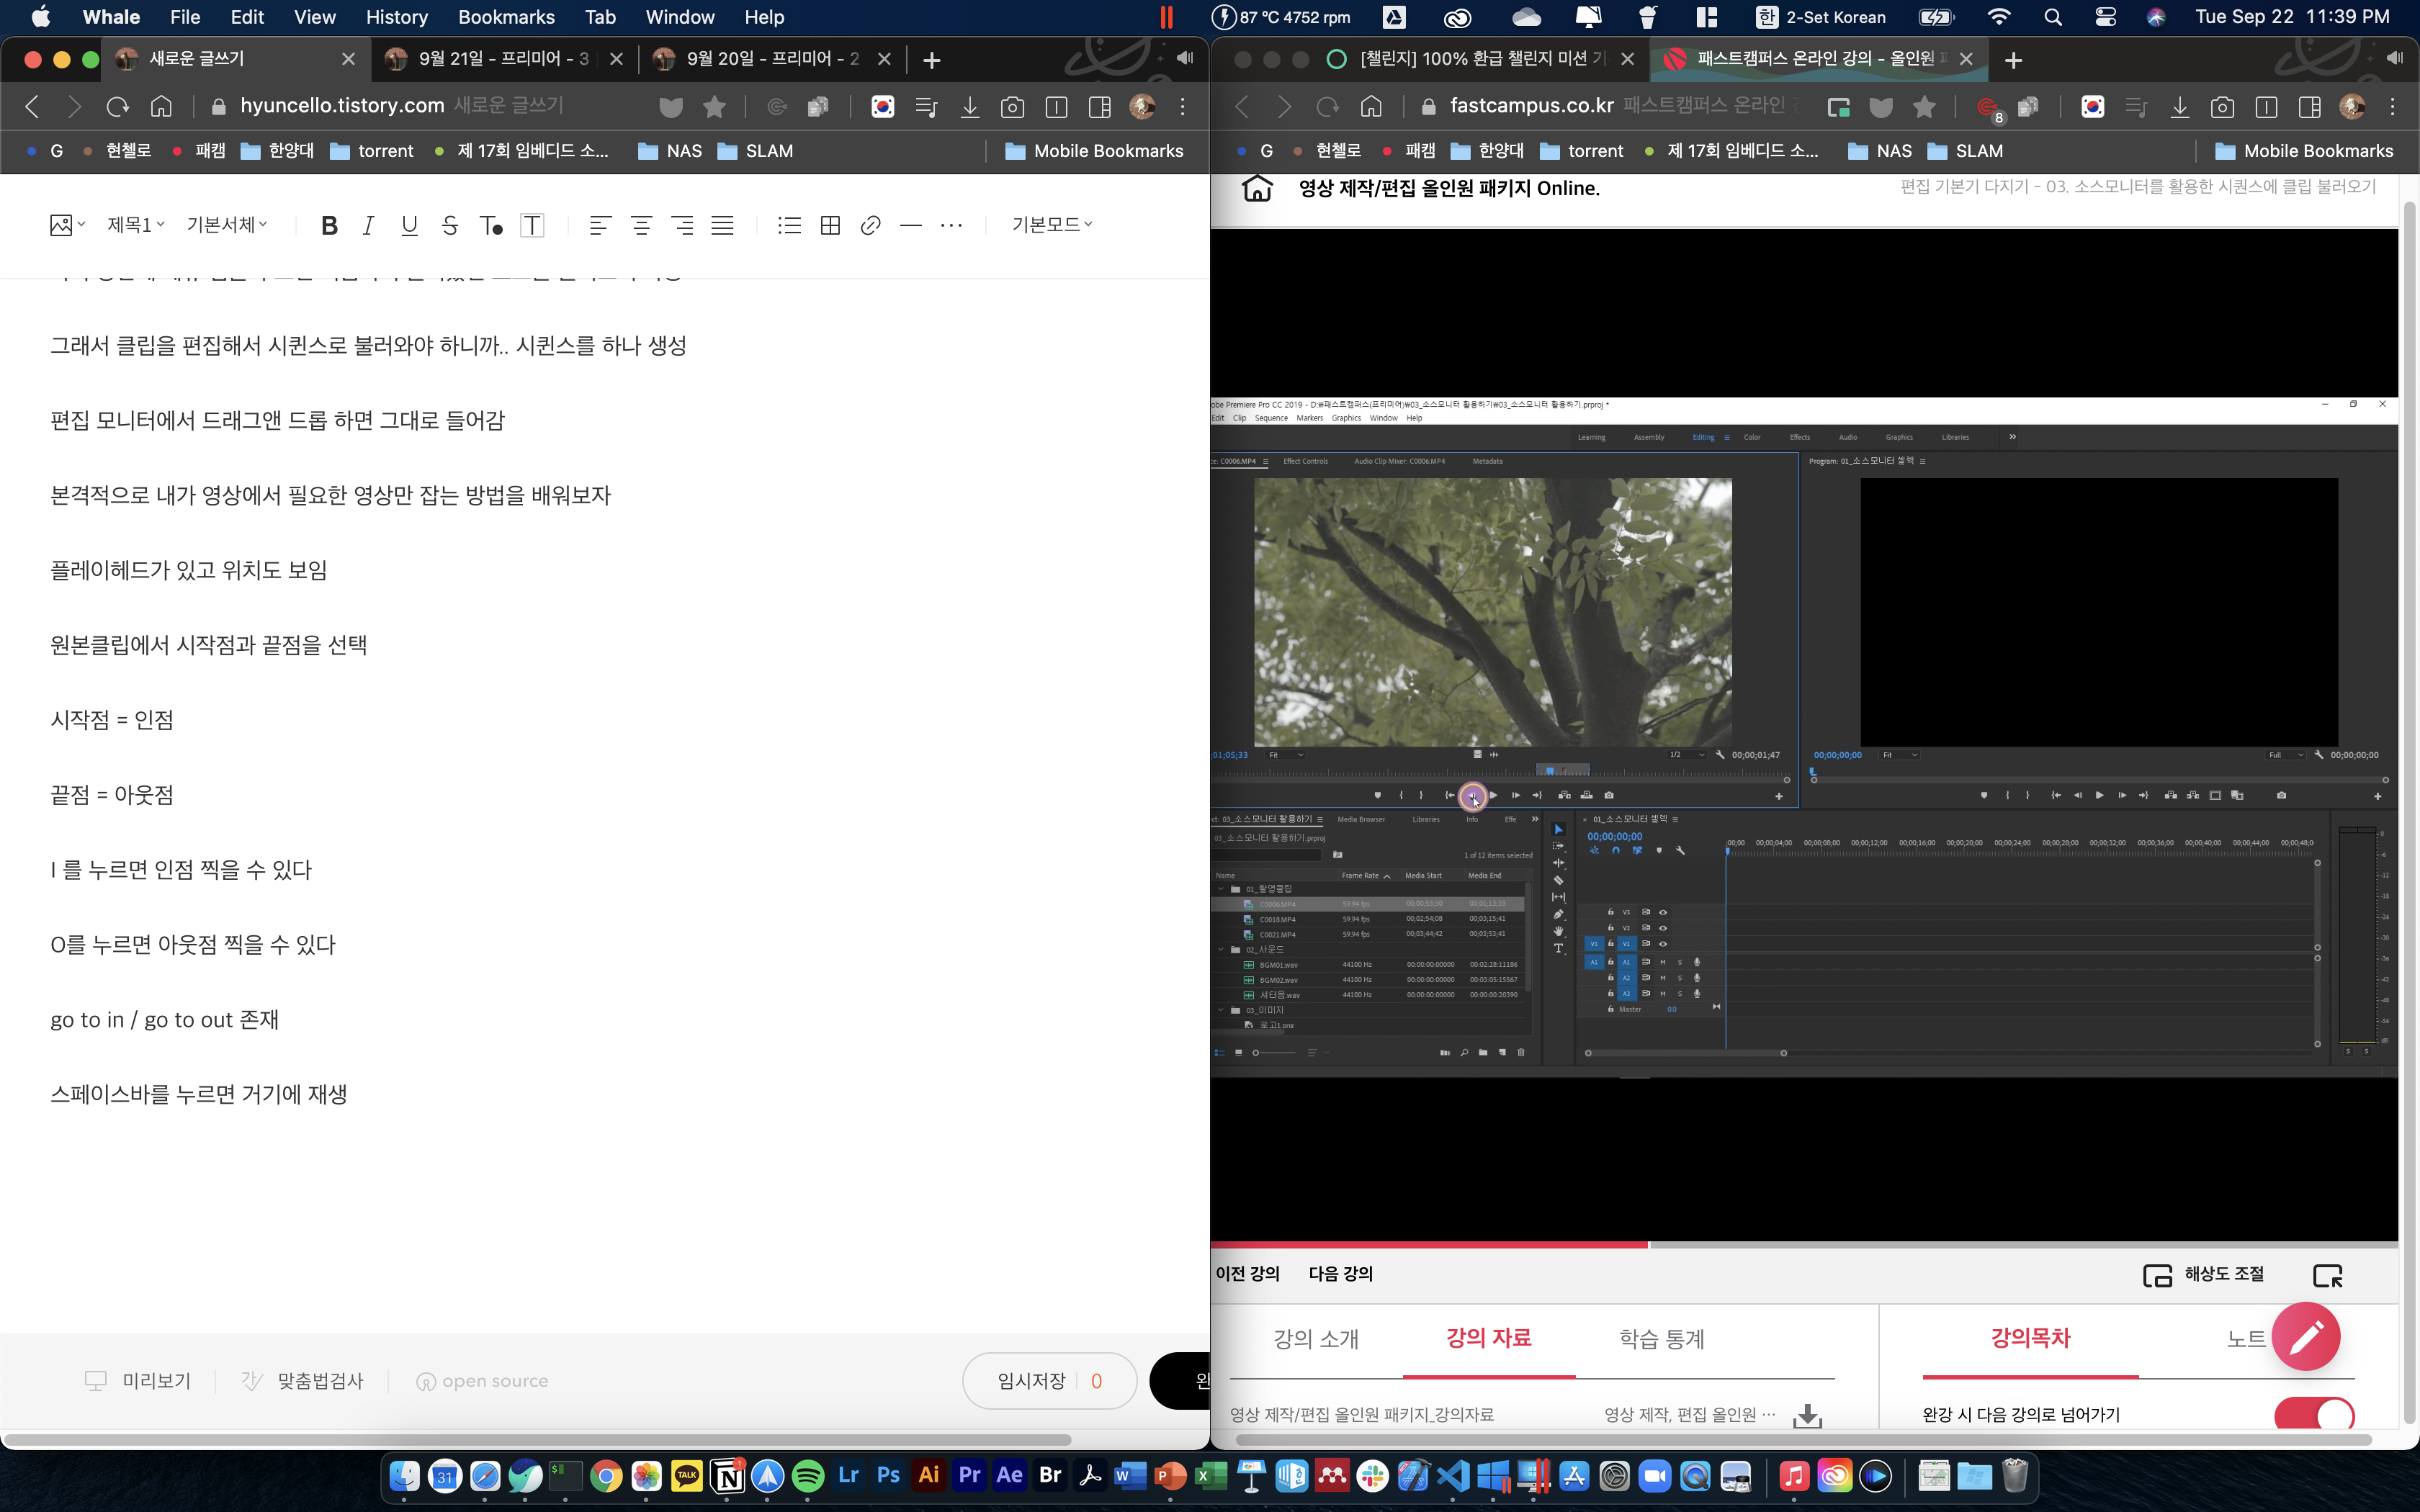Apply italic formatting in editor toolbar
Image resolution: width=2420 pixels, height=1512 pixels.
click(368, 226)
